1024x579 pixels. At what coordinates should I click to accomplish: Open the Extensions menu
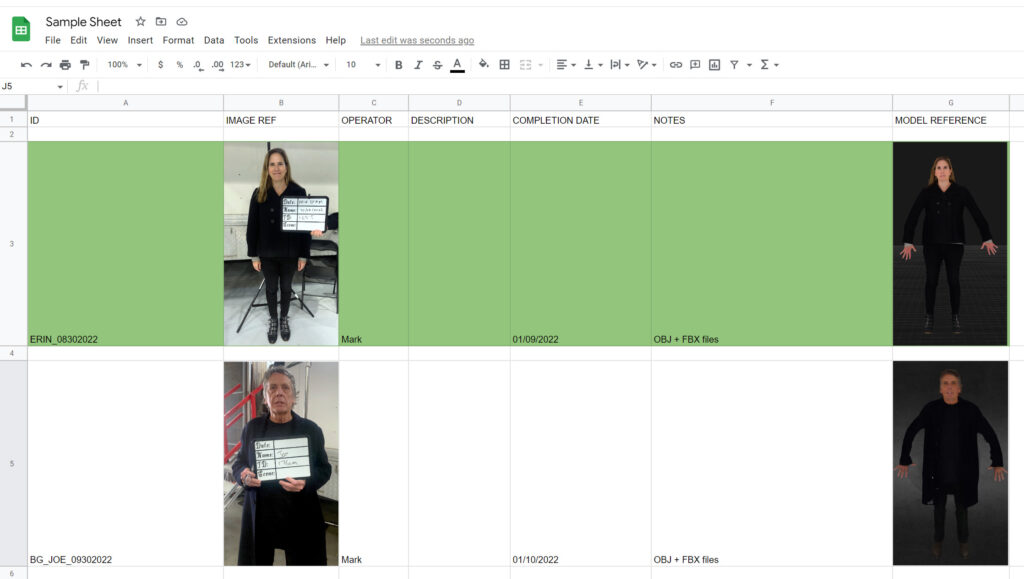coord(291,41)
